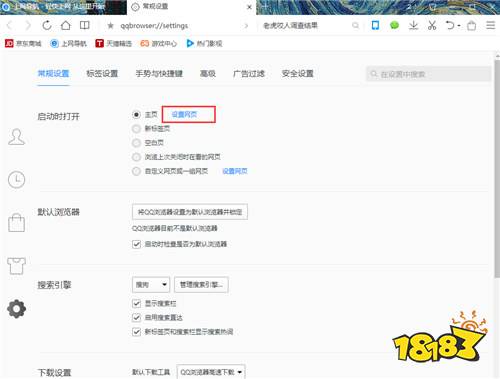The image size is (500, 379).
Task: Toggle 启动时检查是否为默认浏览器 checkbox
Action: 136,244
